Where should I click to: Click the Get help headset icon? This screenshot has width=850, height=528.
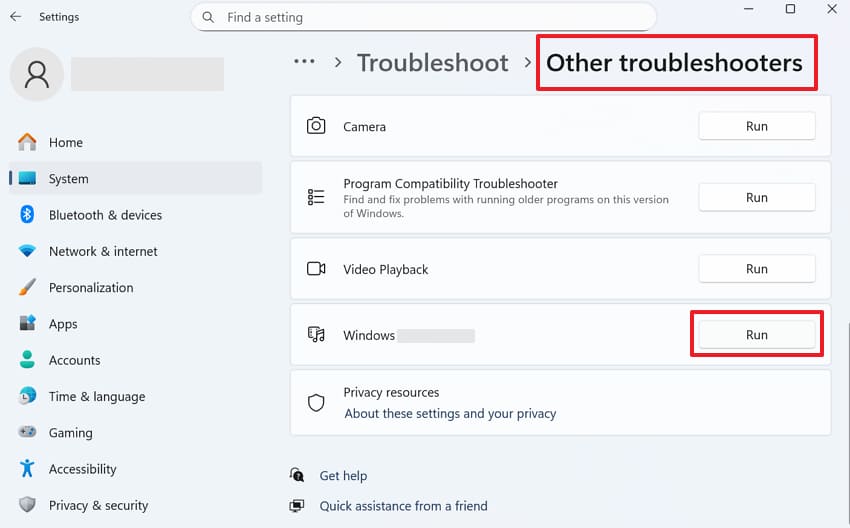pyautogui.click(x=297, y=475)
